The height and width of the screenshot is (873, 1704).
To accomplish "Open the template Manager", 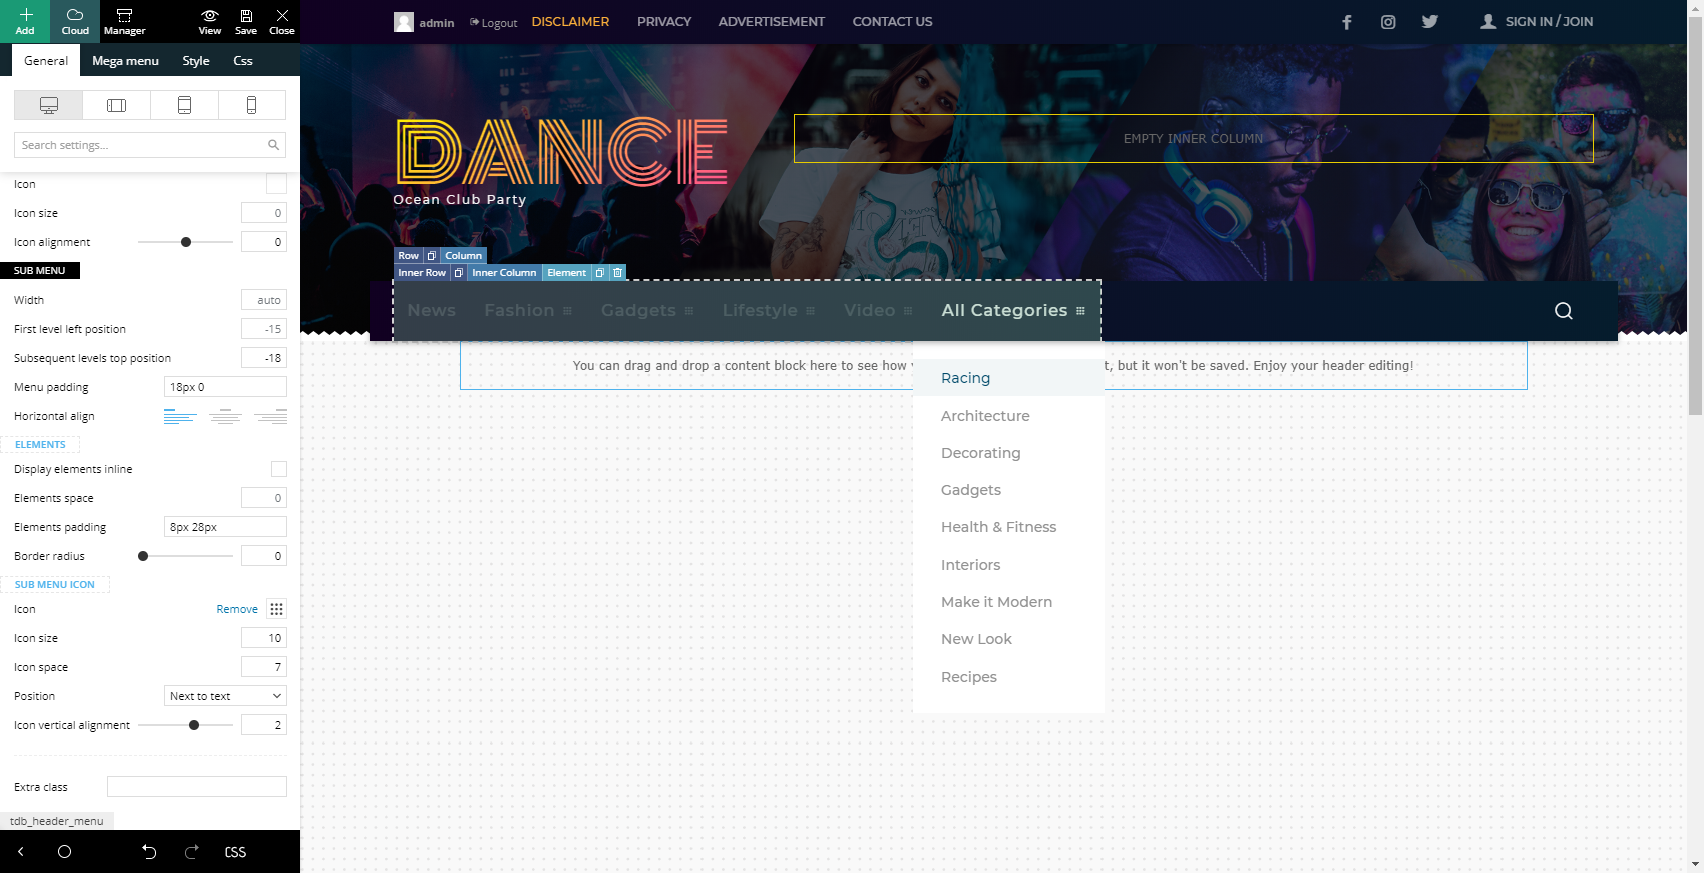I will (124, 21).
